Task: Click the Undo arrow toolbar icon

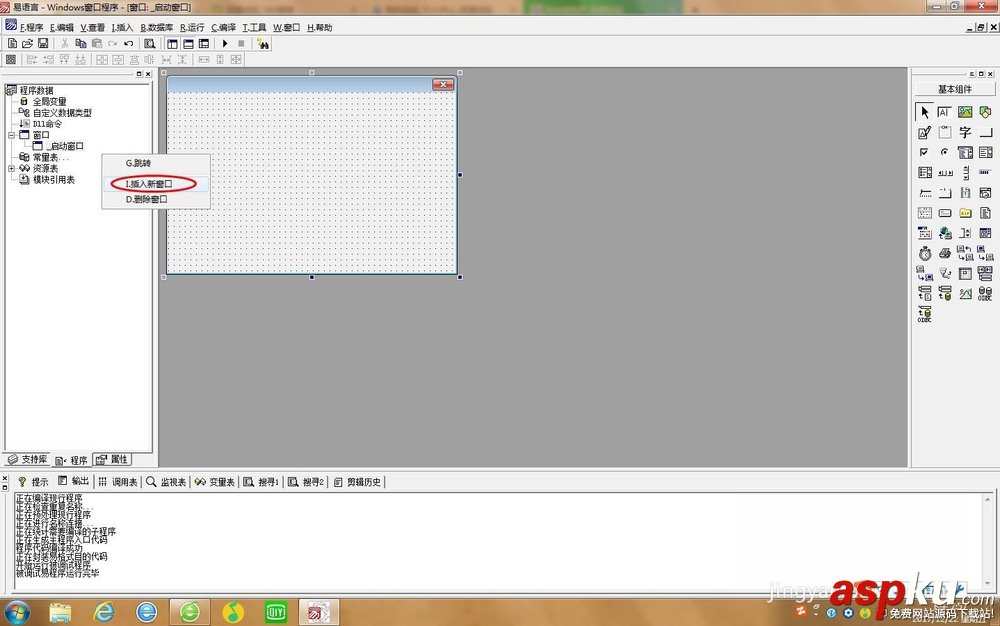Action: click(x=128, y=43)
